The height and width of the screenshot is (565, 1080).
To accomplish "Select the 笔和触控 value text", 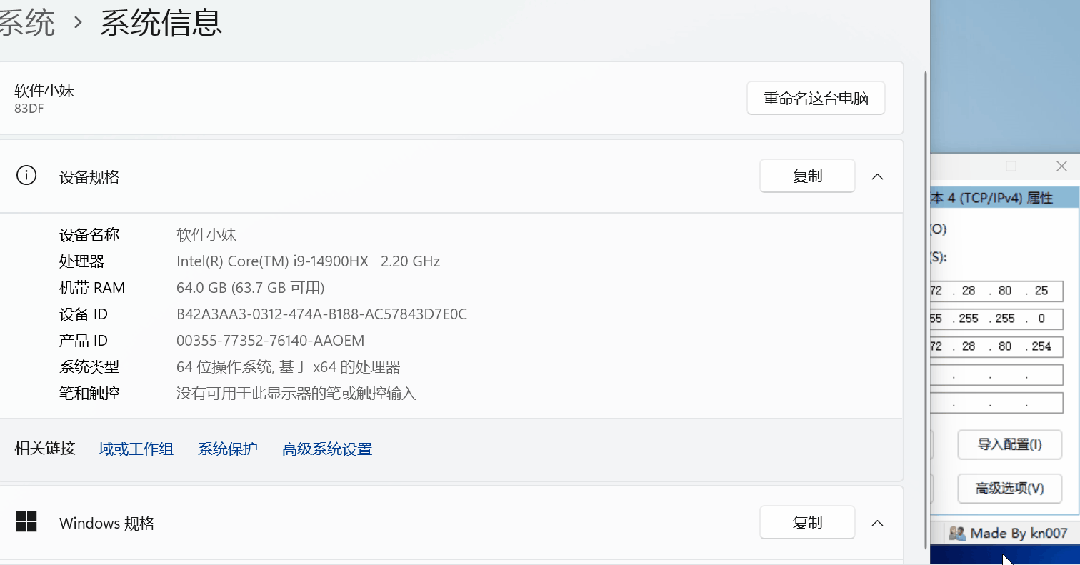I will 296,393.
